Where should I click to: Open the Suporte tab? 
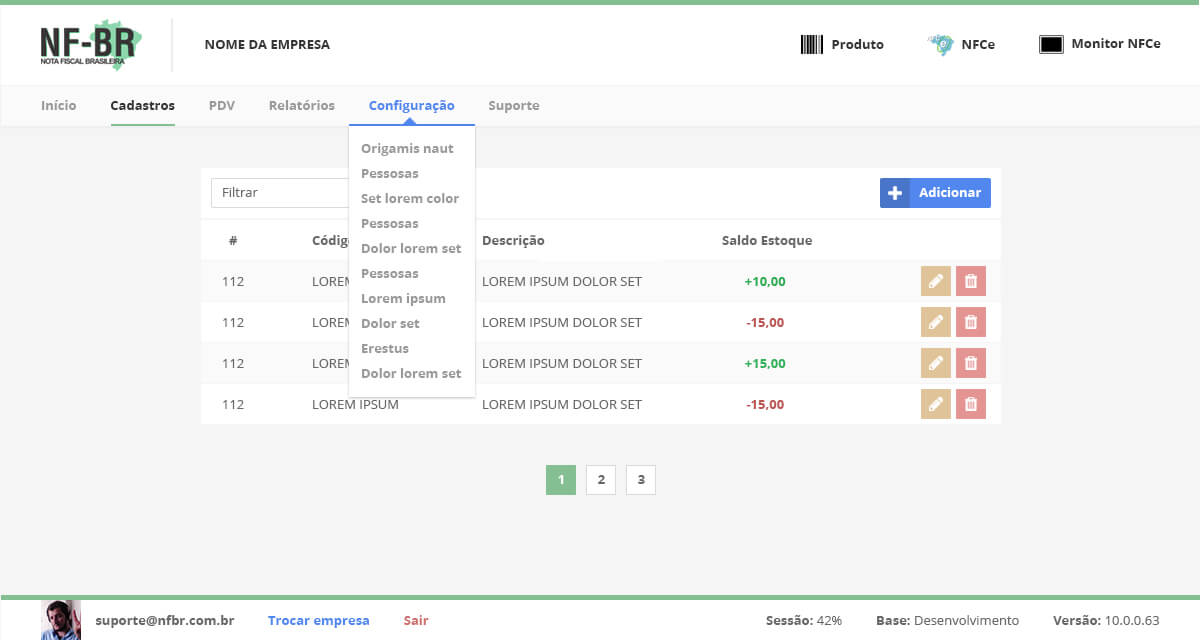coord(514,105)
